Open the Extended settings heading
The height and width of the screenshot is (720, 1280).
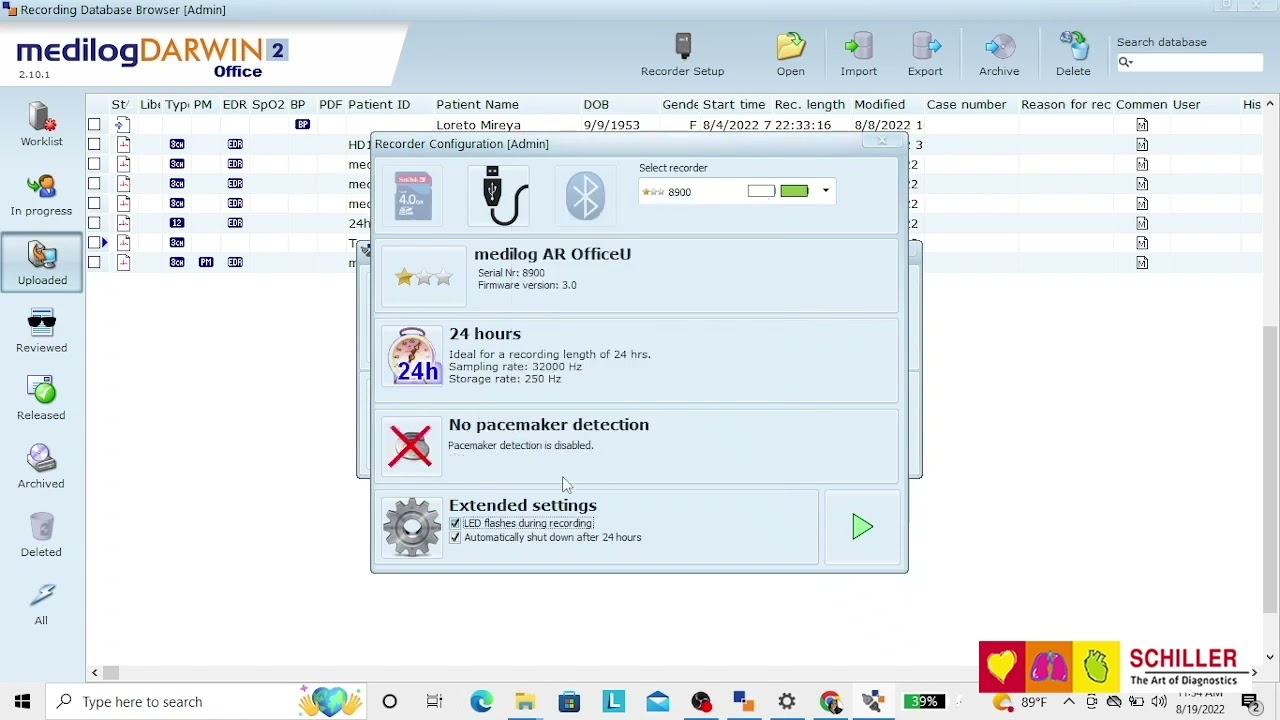pos(522,505)
